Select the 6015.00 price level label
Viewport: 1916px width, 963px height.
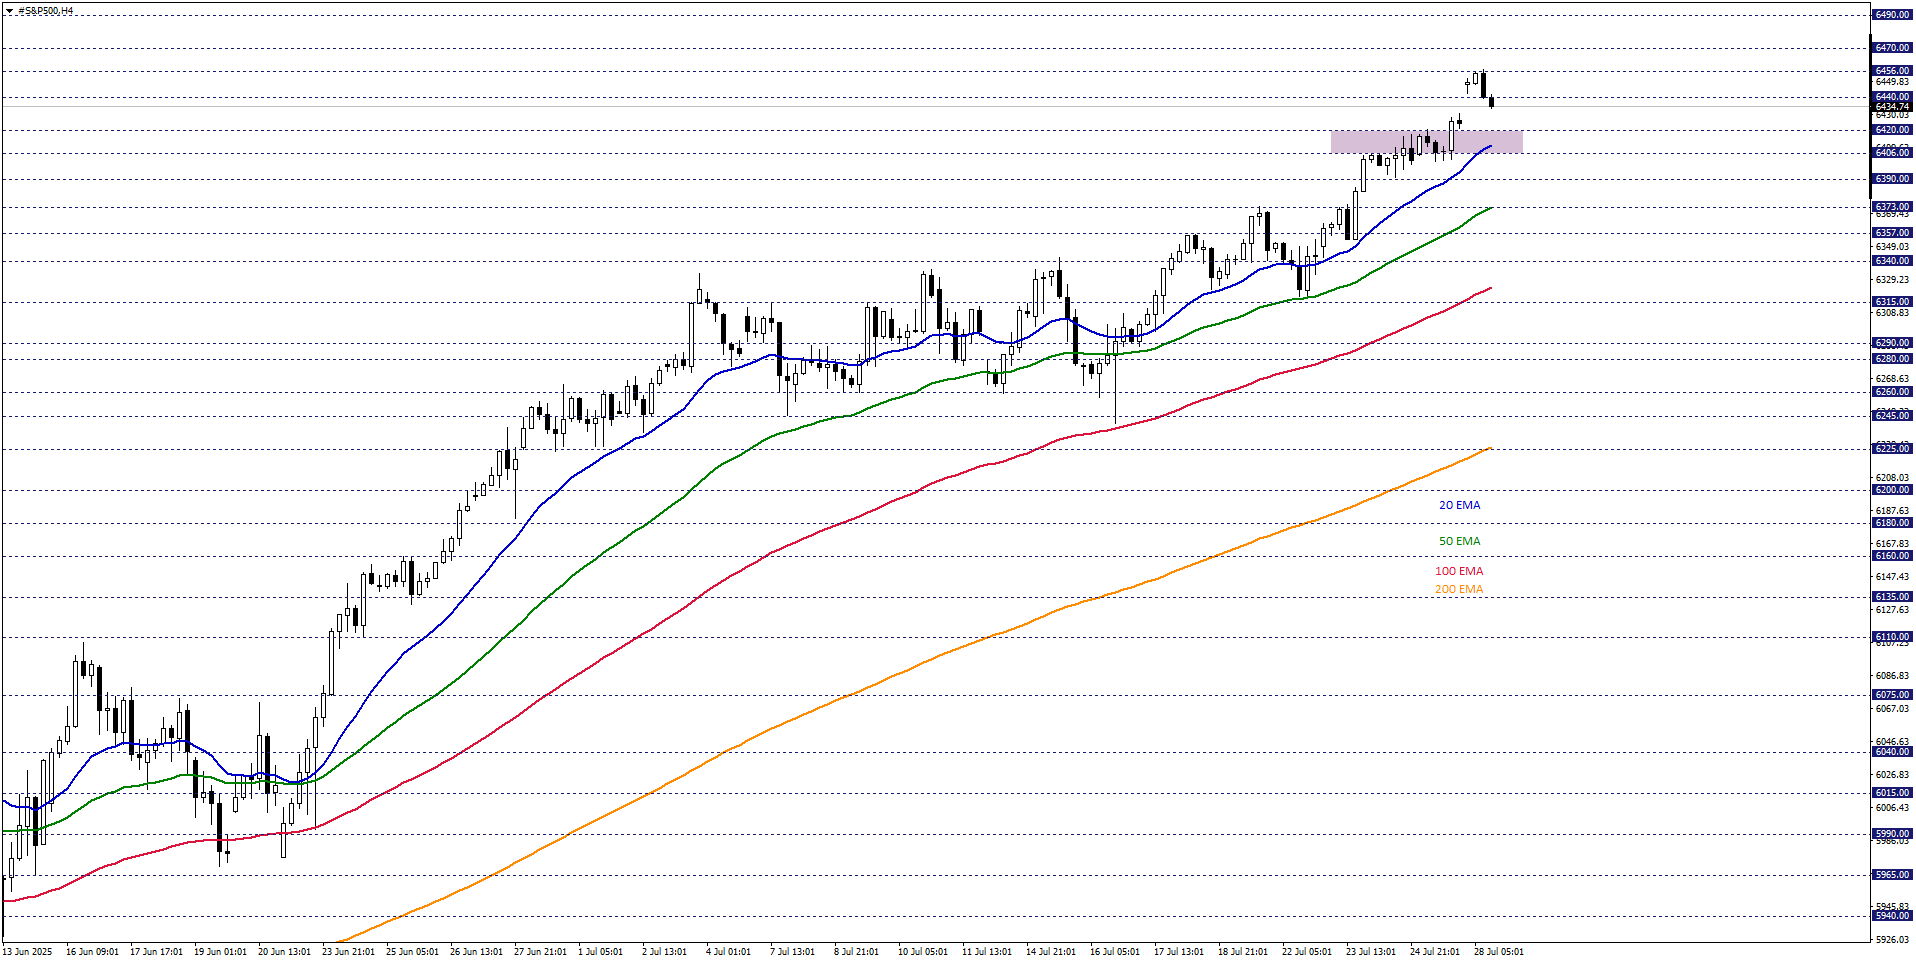1892,793
